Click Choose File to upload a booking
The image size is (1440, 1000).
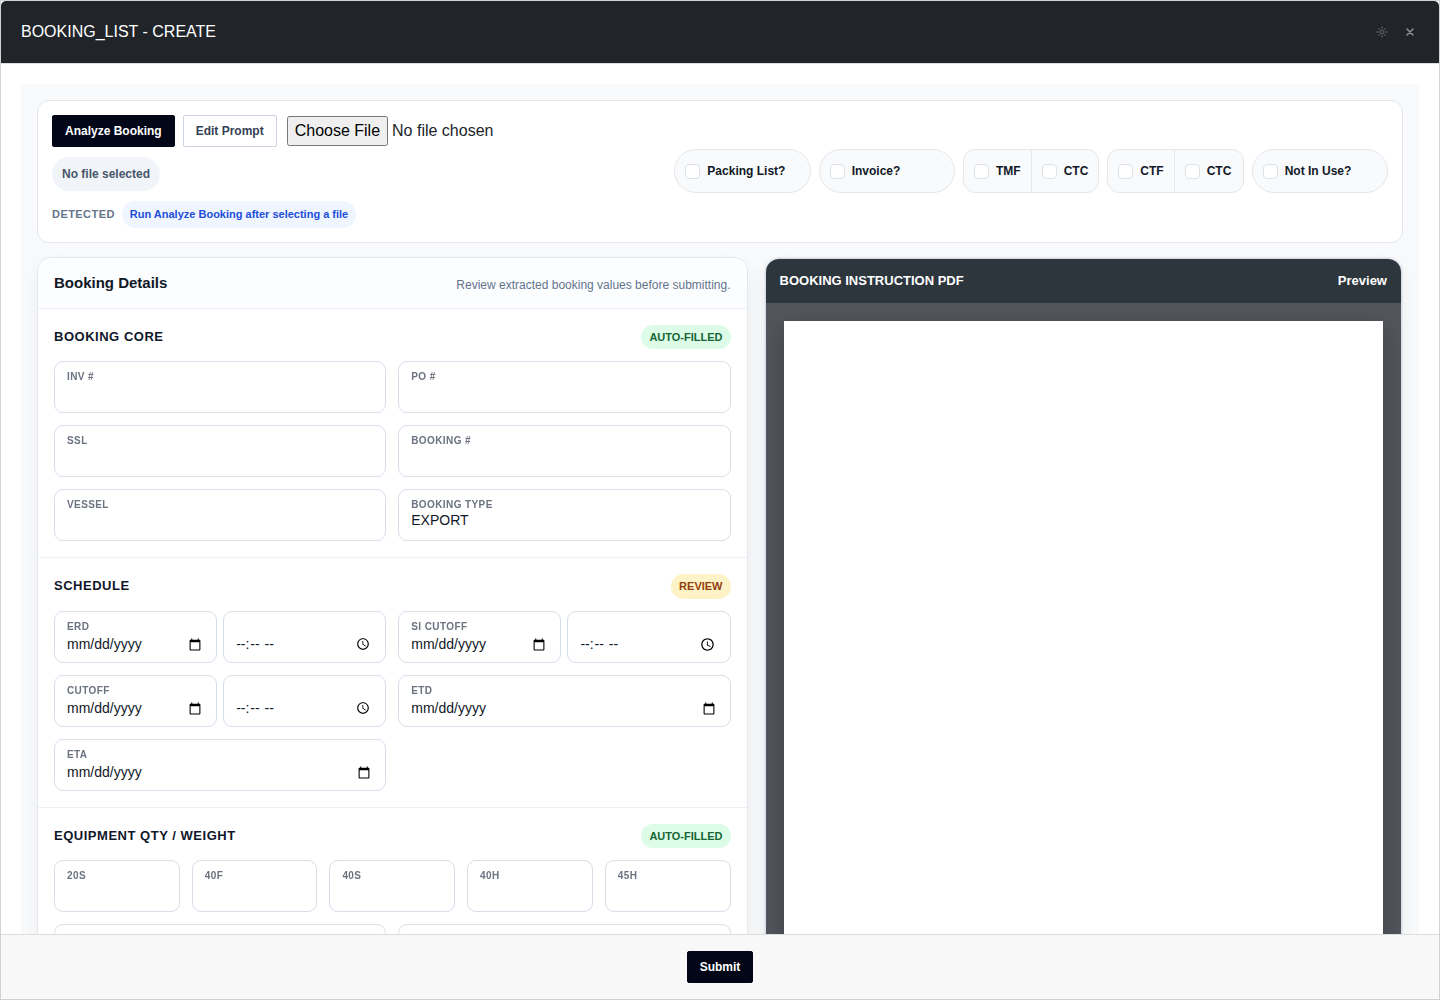[337, 131]
